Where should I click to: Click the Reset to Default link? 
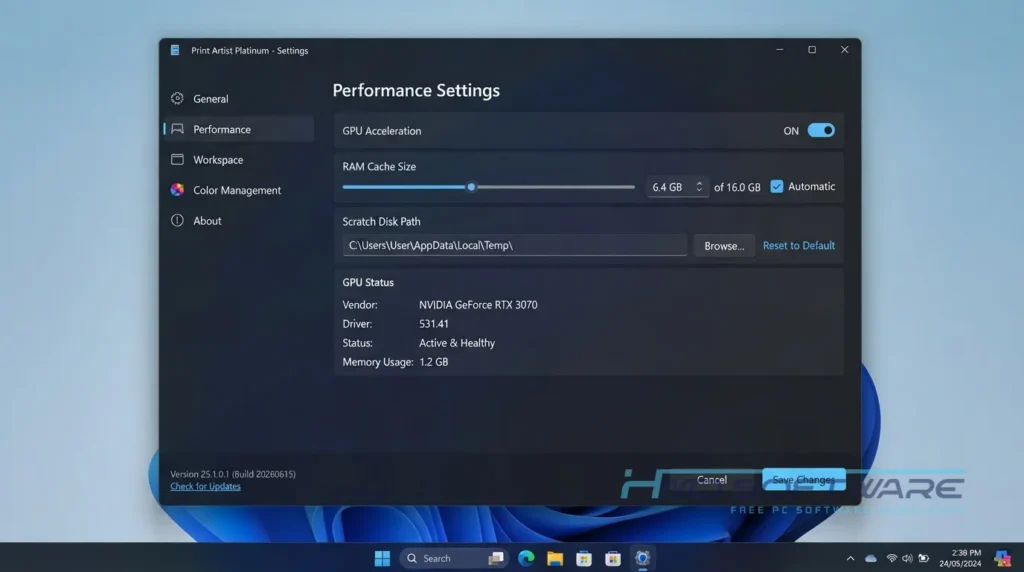coord(799,246)
